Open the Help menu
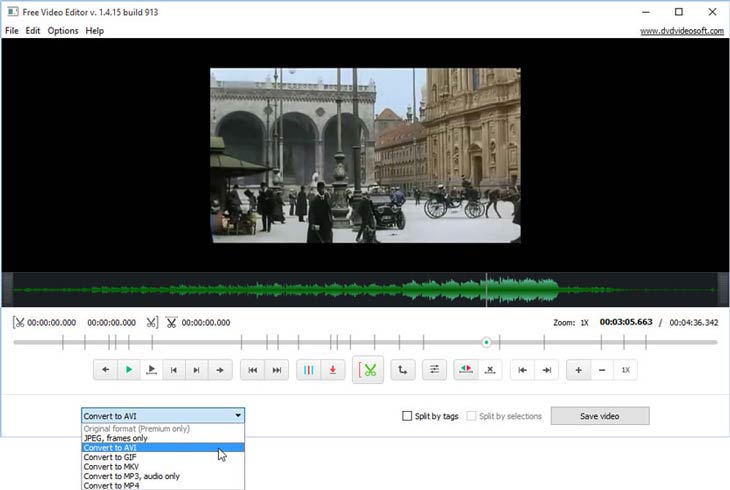The image size is (730, 490). coord(95,31)
